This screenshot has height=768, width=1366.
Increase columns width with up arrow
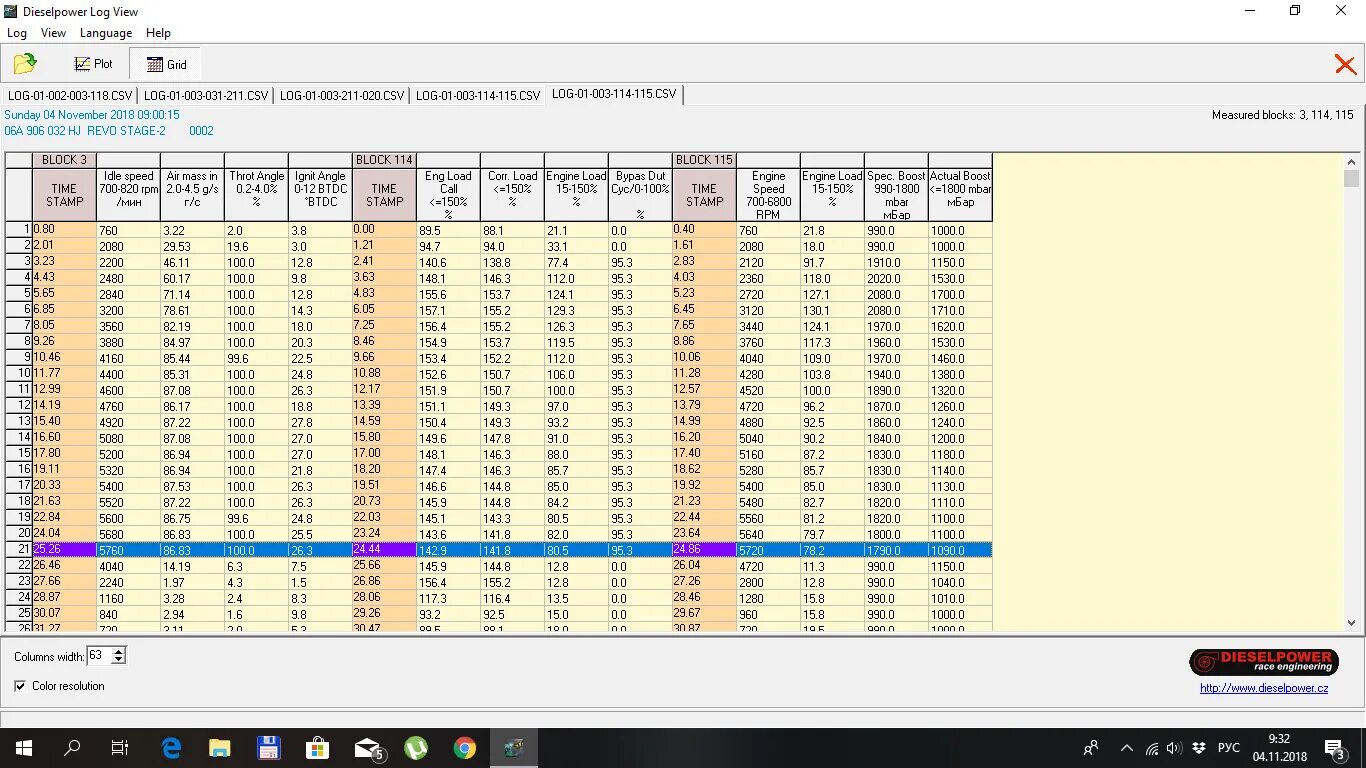click(x=119, y=652)
